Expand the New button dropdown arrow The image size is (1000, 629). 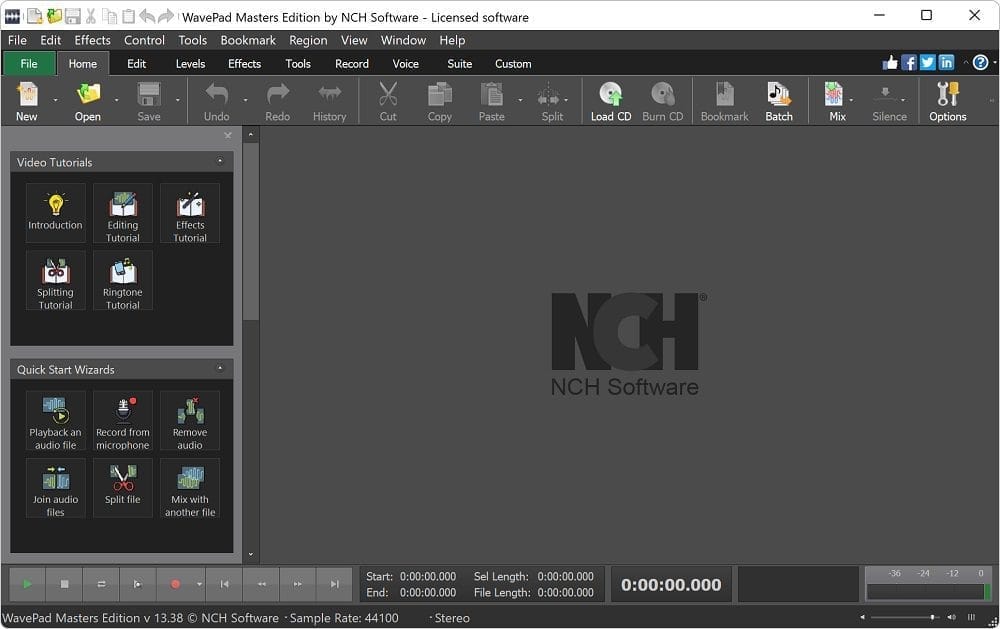point(55,100)
